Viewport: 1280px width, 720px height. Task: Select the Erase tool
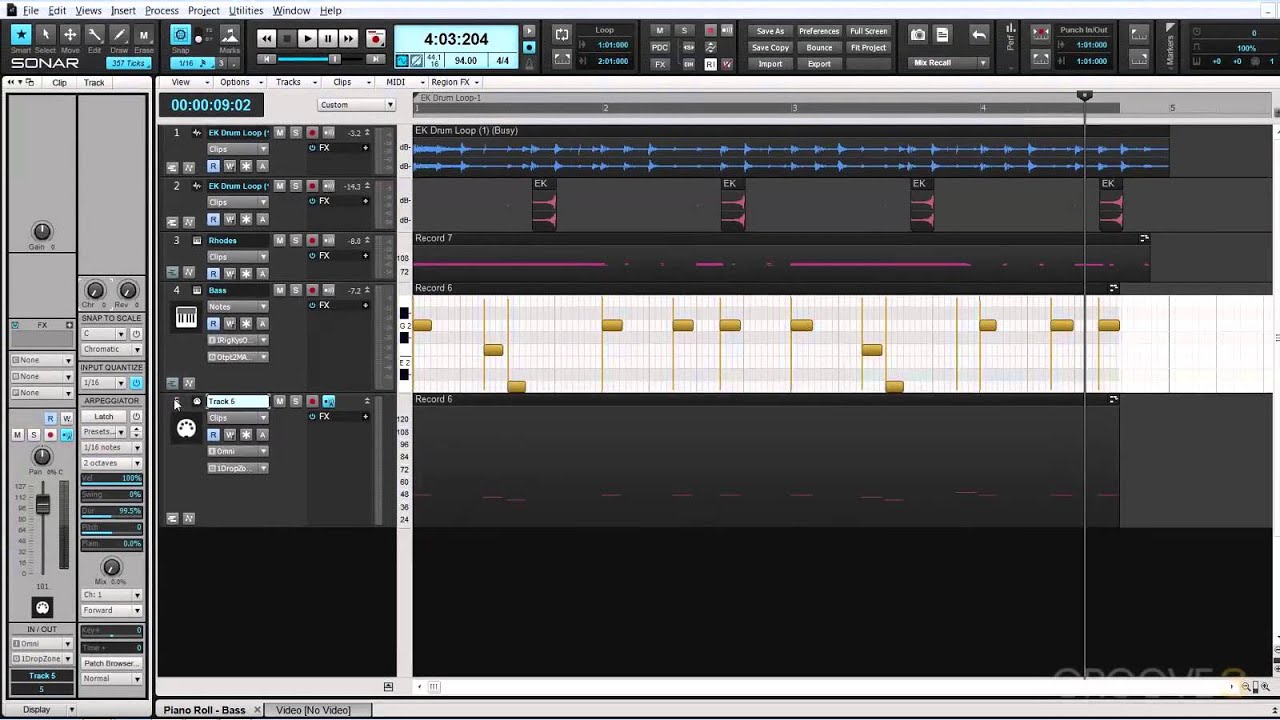[143, 36]
